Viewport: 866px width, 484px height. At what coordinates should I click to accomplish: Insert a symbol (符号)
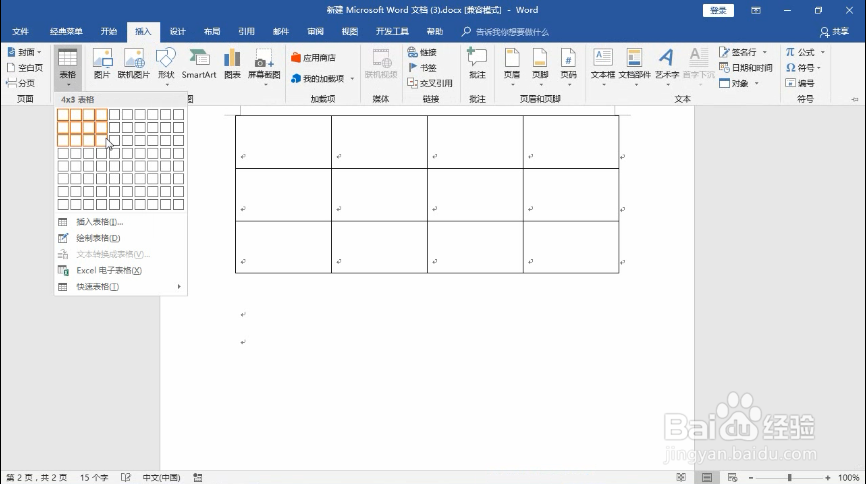(x=800, y=67)
